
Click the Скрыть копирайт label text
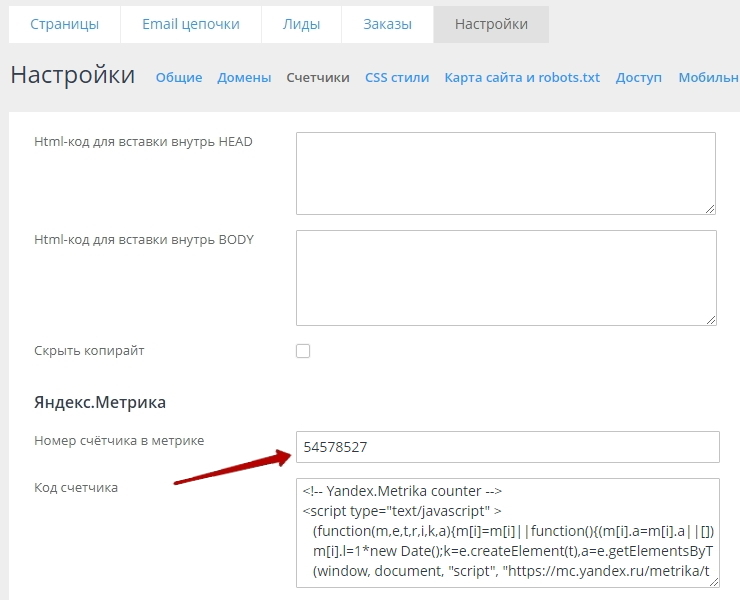89,351
